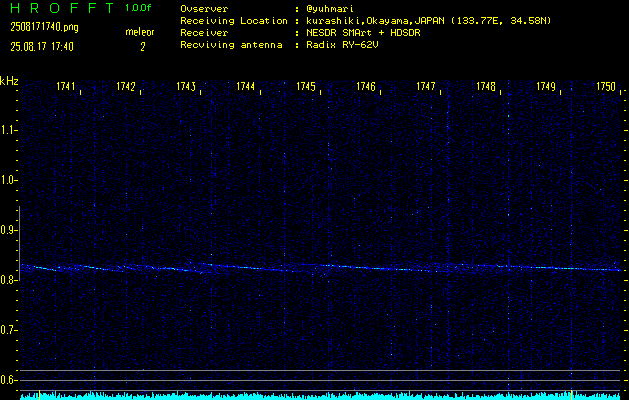This screenshot has width=629, height=400.
Task: Click the 1741 time marker
Action: coord(65,86)
